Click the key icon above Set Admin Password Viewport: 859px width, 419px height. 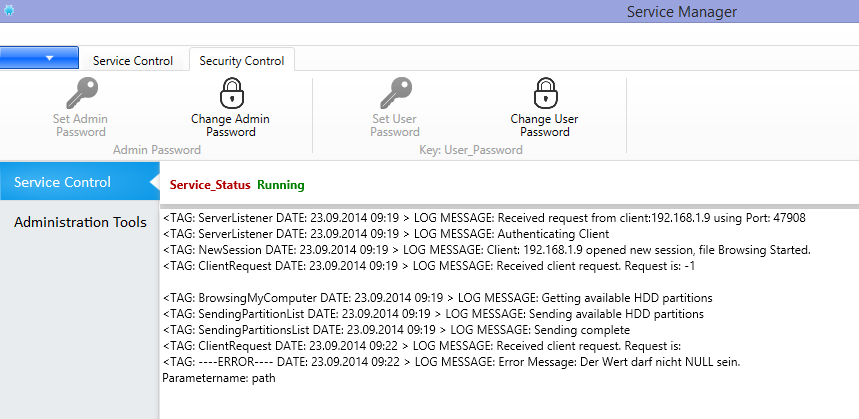pyautogui.click(x=82, y=93)
